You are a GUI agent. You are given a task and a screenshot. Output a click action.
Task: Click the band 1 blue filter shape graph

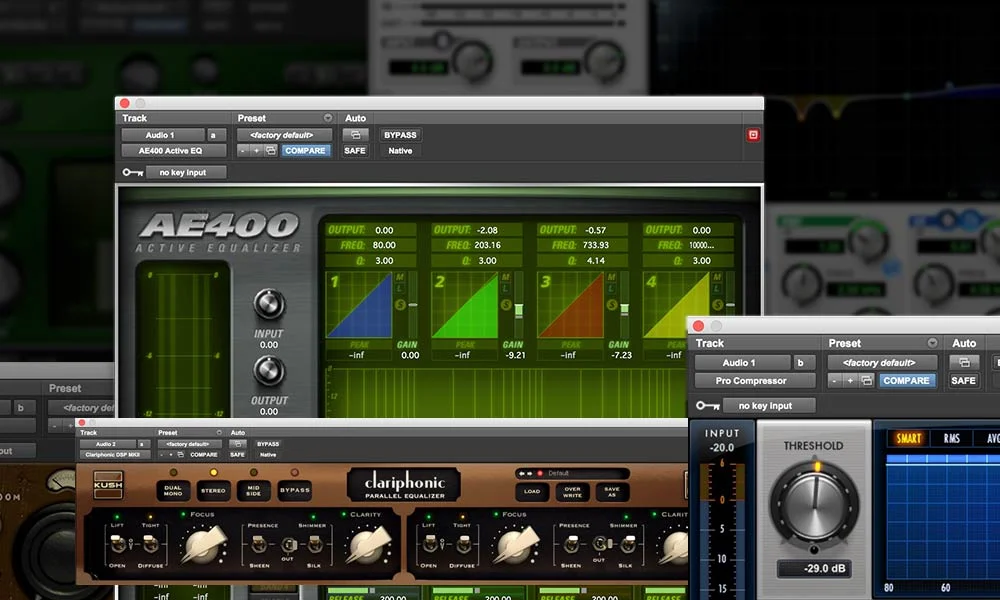tap(358, 305)
